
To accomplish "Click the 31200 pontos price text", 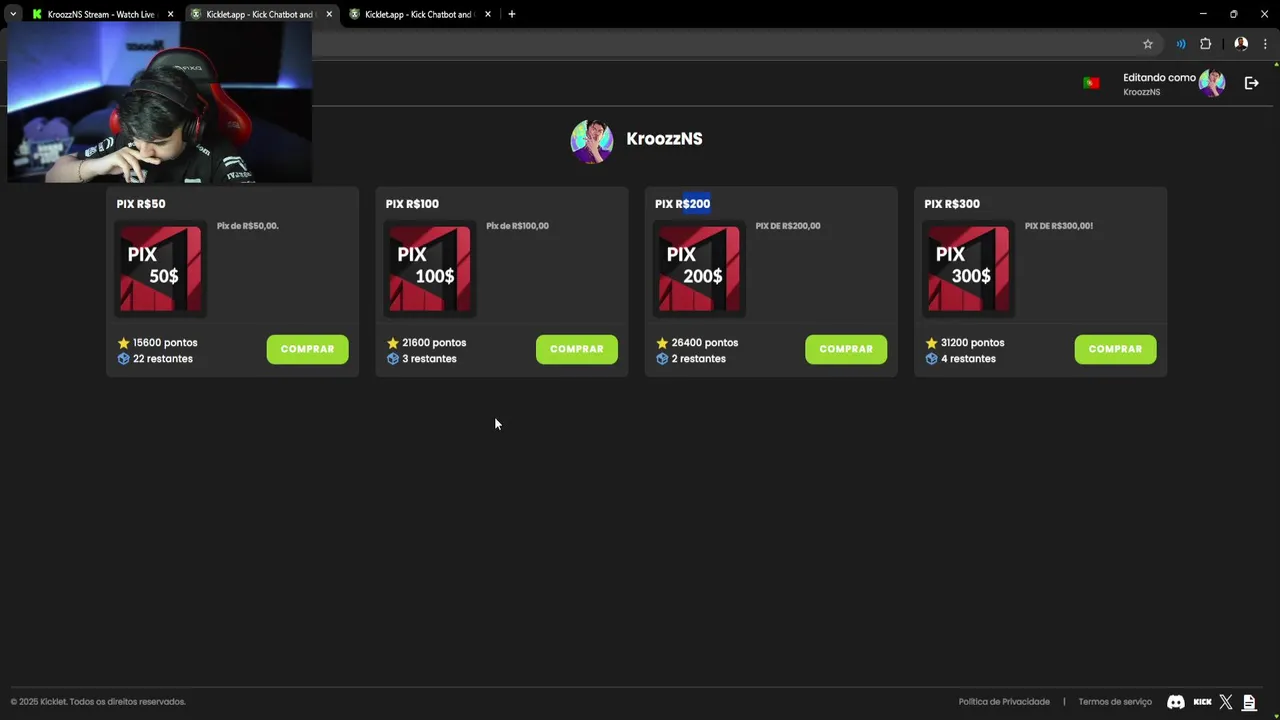I will point(973,343).
